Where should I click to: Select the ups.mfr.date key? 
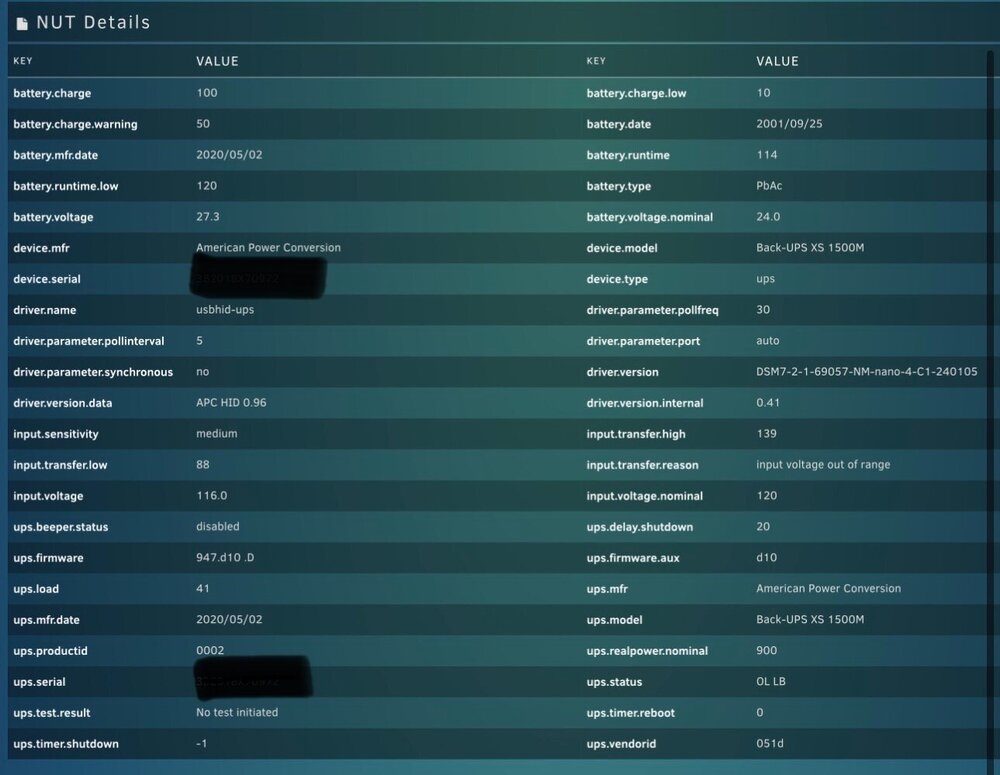(x=47, y=620)
